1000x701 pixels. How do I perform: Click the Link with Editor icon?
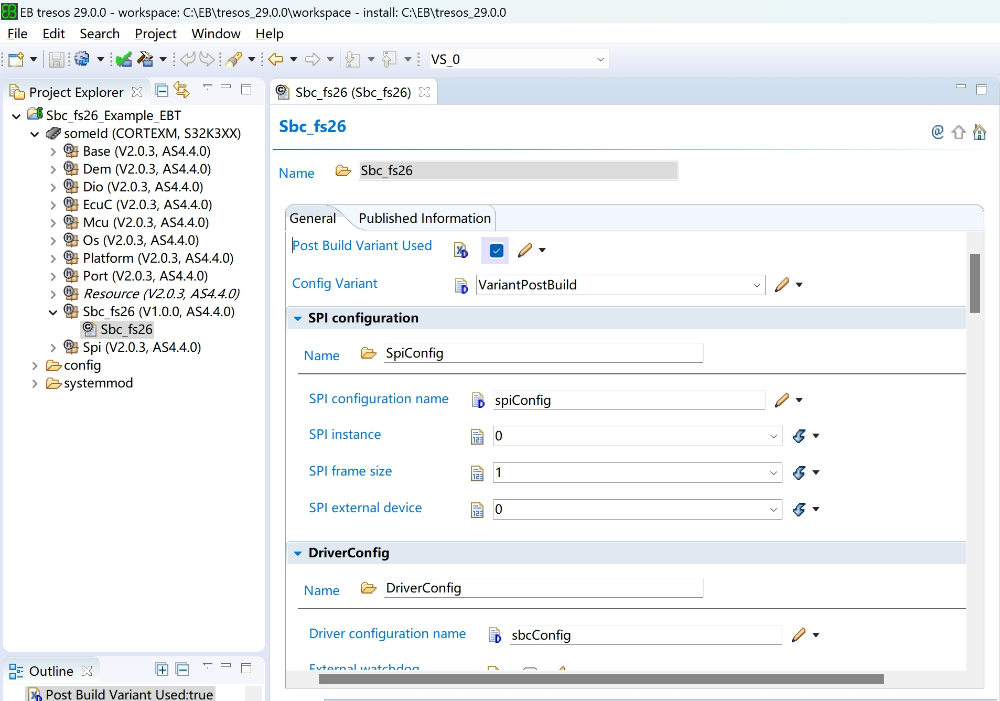click(x=181, y=90)
